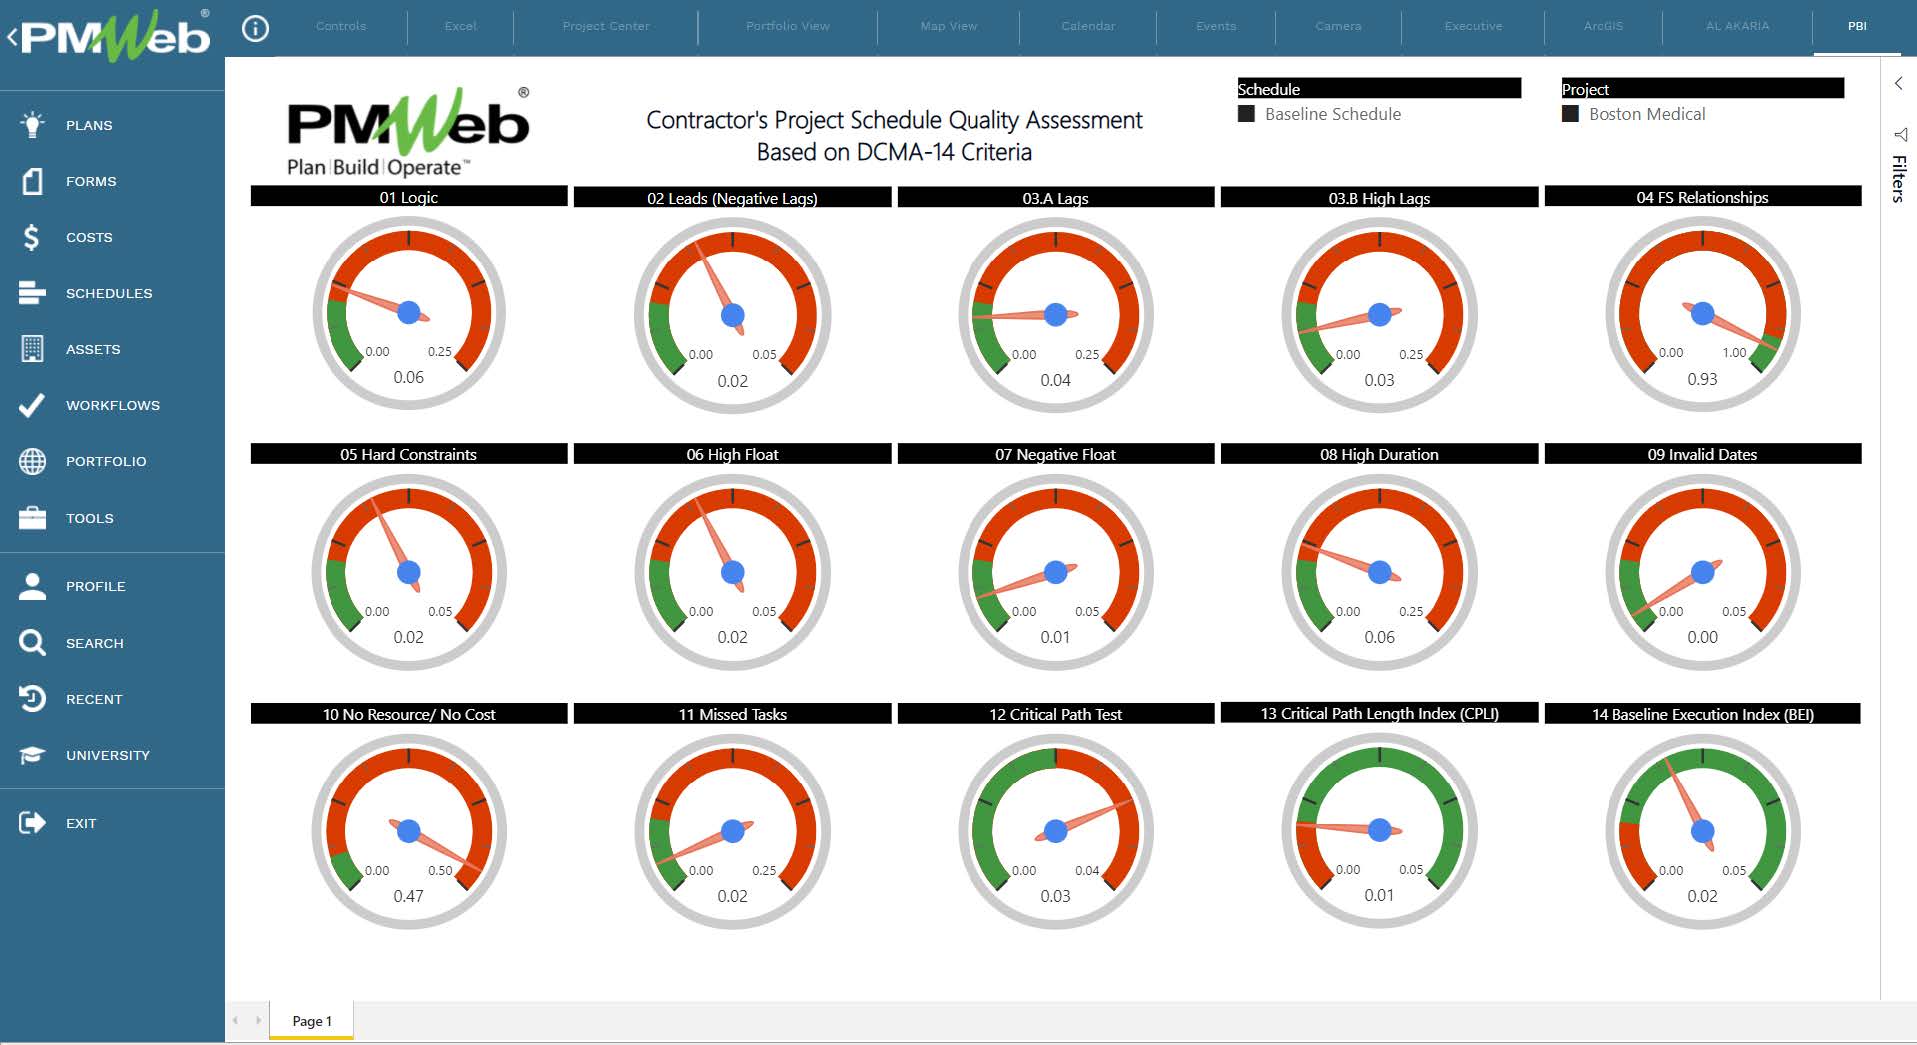Click the Filters funnel icon

coord(1899,135)
